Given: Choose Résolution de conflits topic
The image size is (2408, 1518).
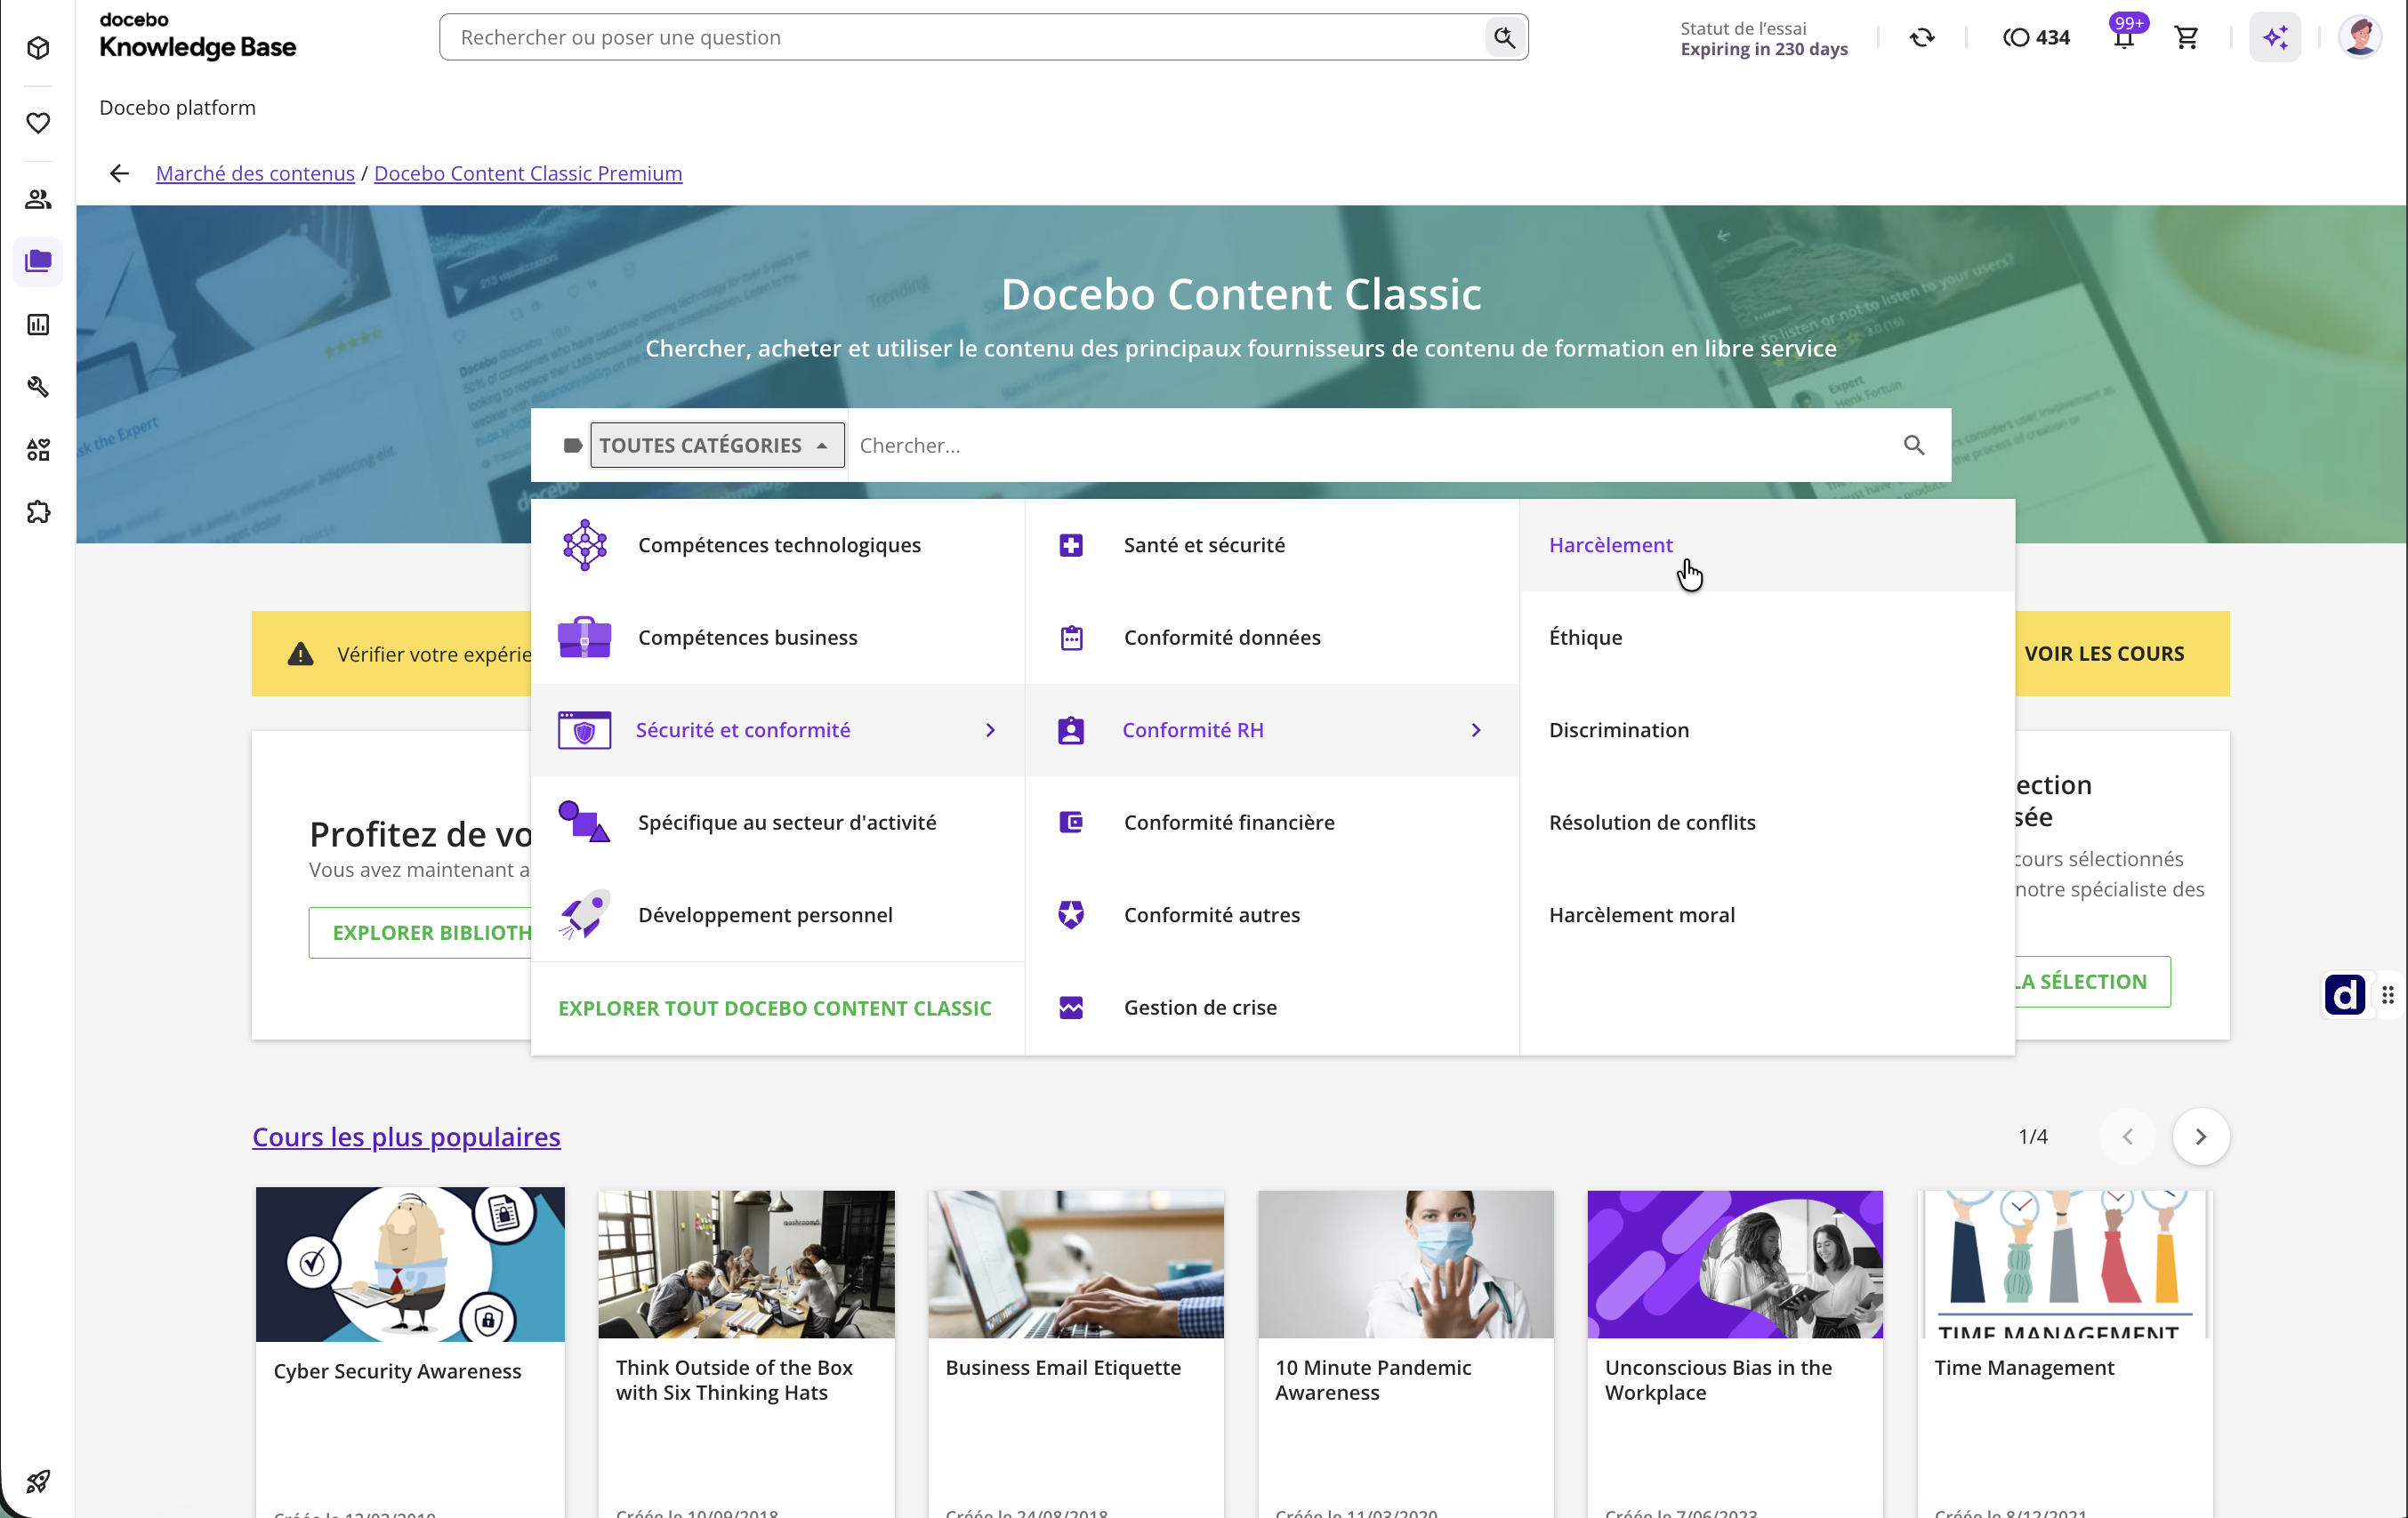Looking at the screenshot, I should [x=1767, y=822].
